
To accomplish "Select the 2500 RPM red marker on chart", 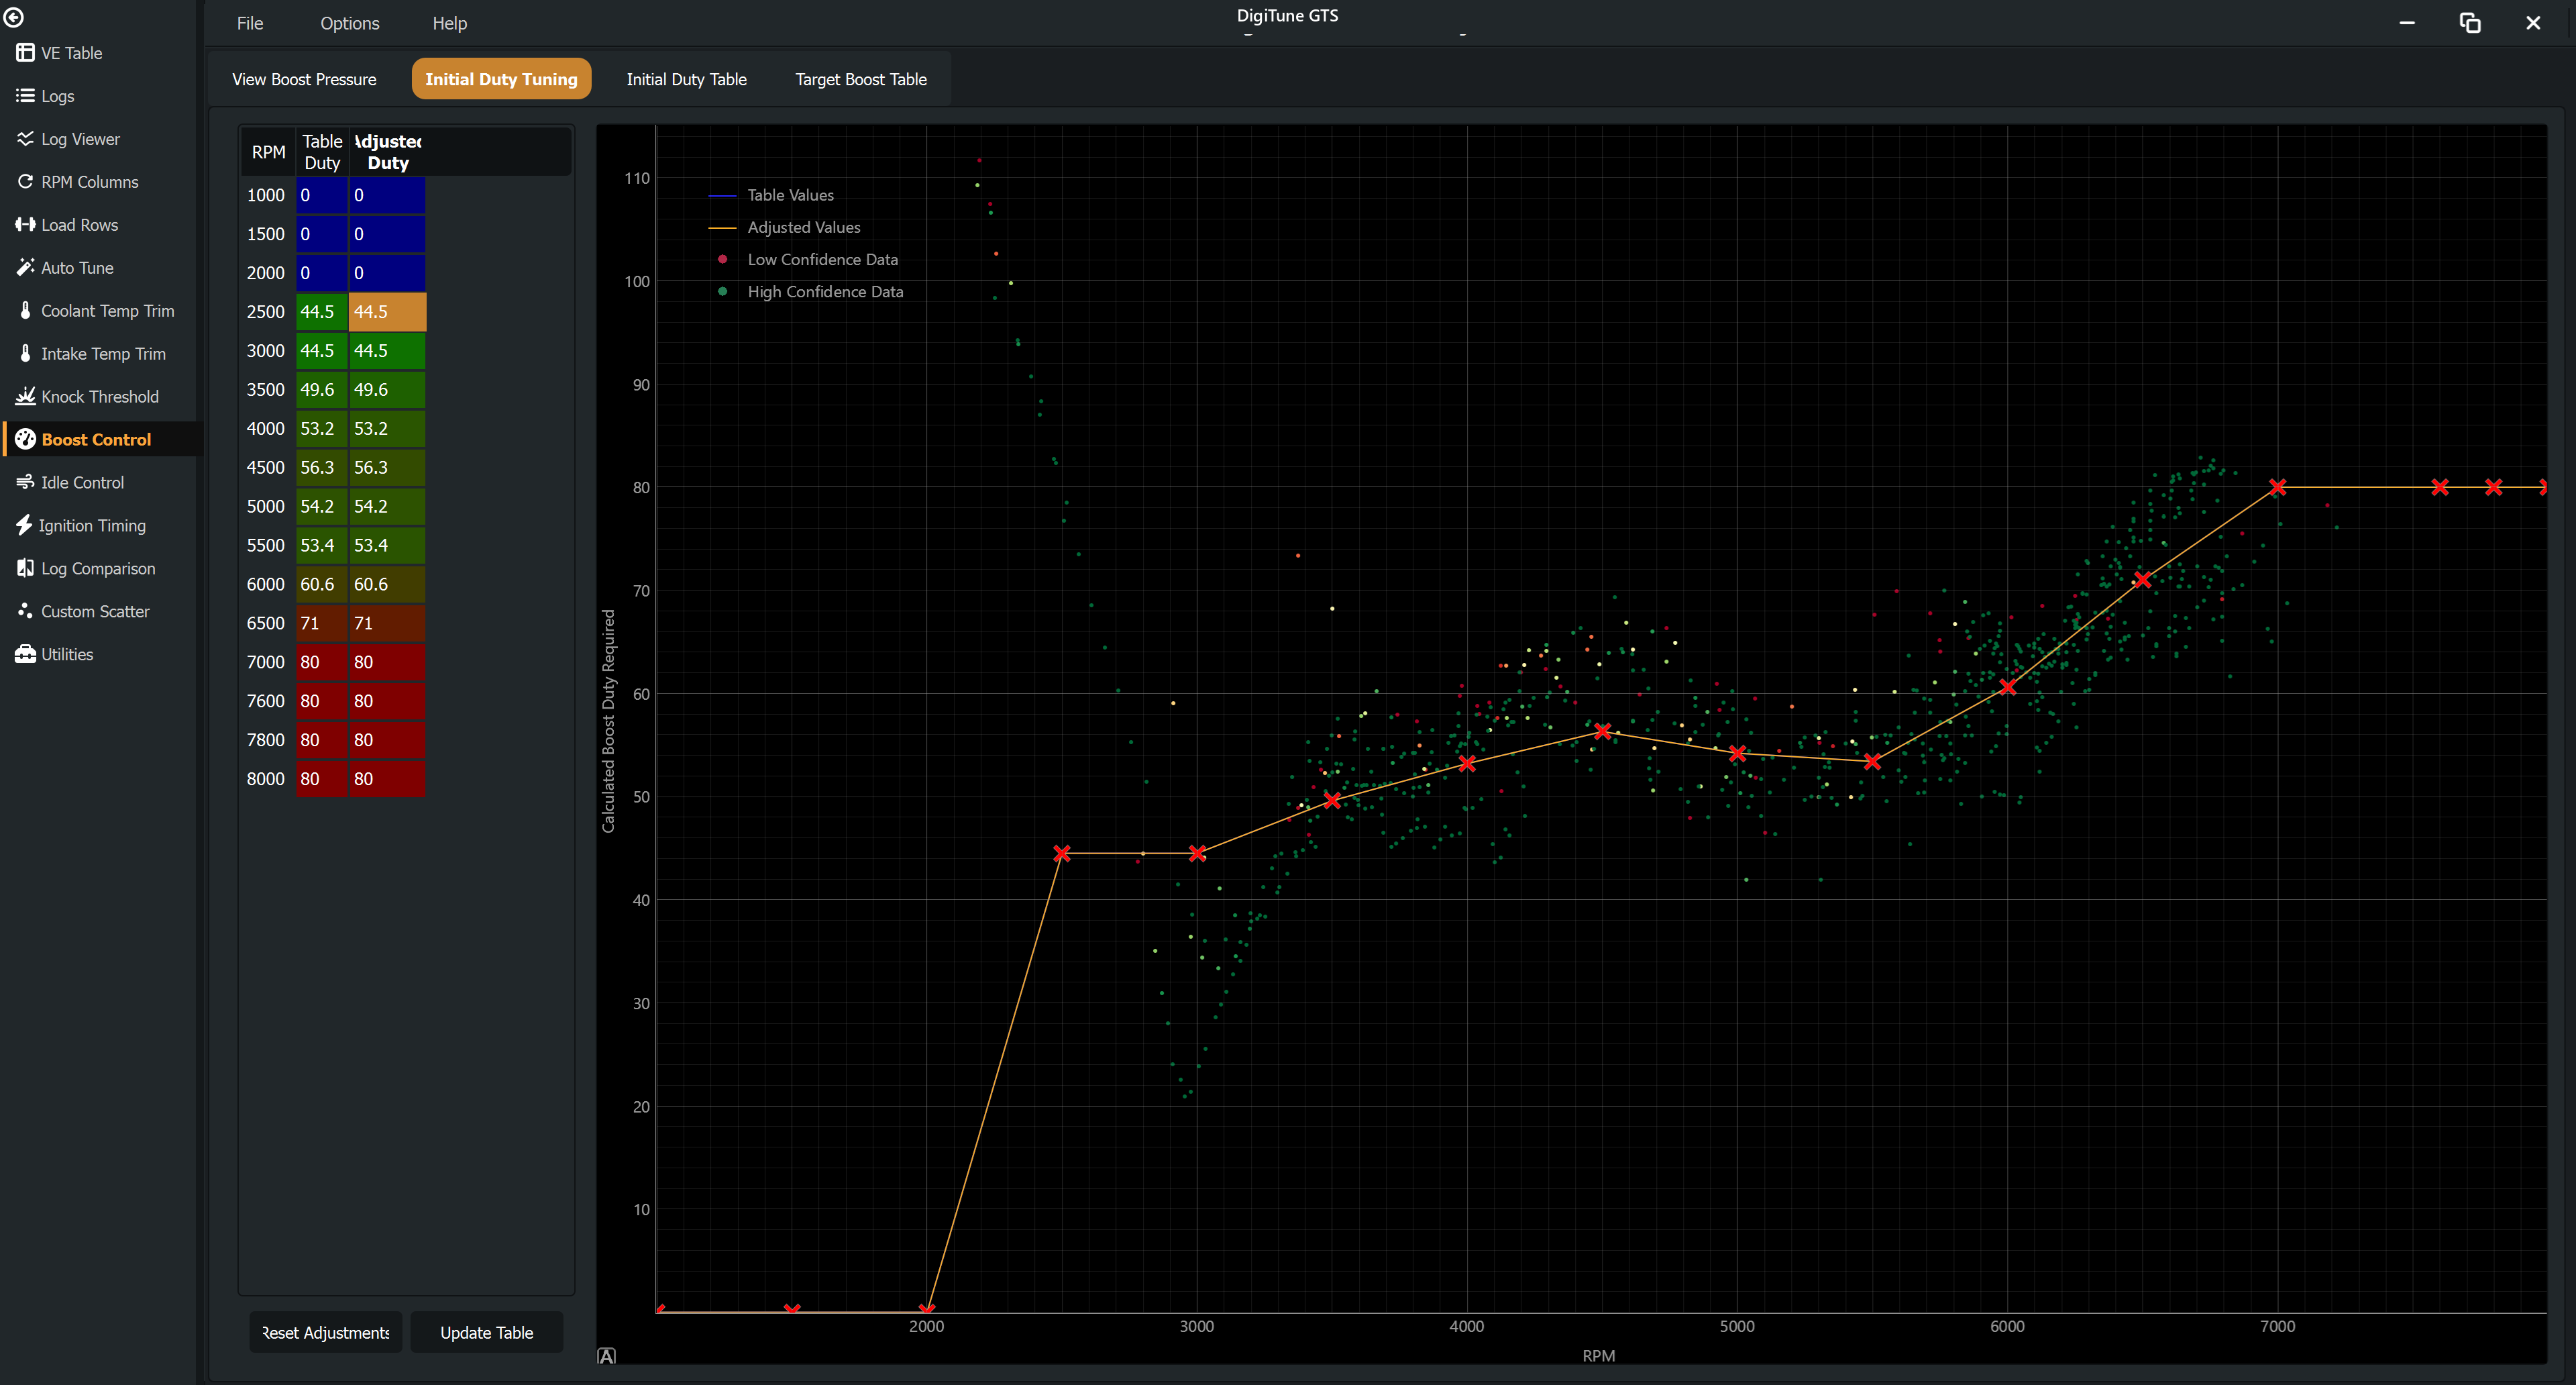I will pos(1062,853).
